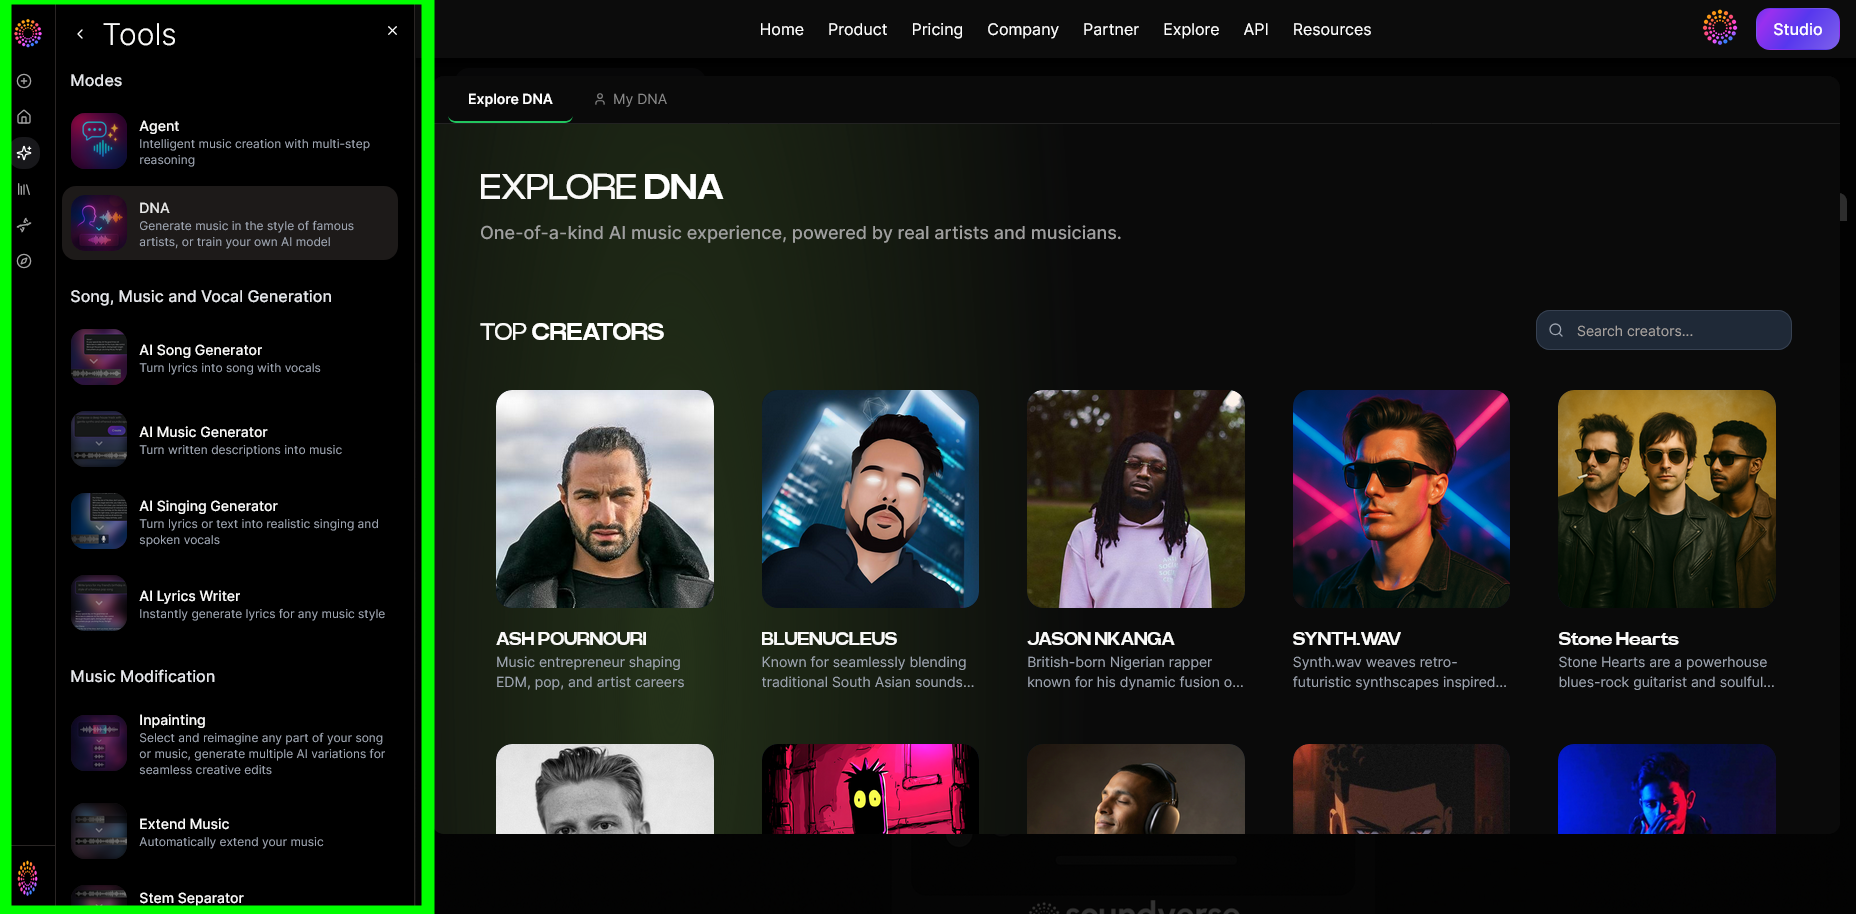This screenshot has height=914, width=1856.
Task: Click the account avatar beside Studio
Action: pyautogui.click(x=1720, y=28)
